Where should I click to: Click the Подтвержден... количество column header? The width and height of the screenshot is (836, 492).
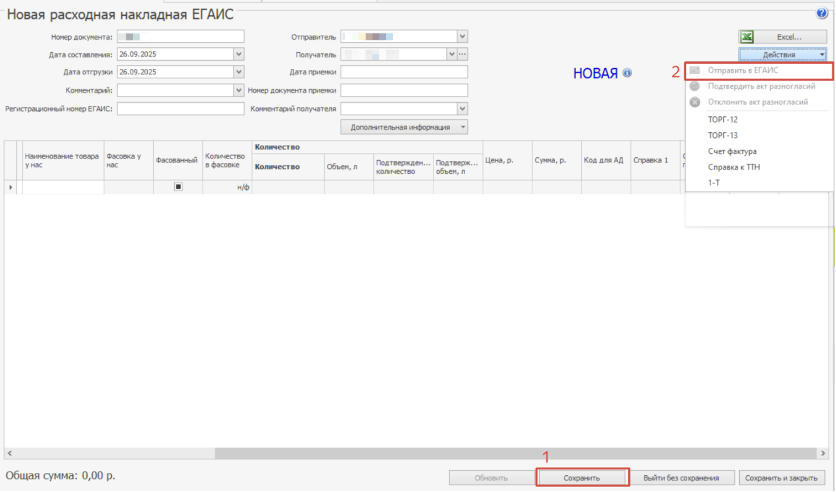pyautogui.click(x=403, y=167)
